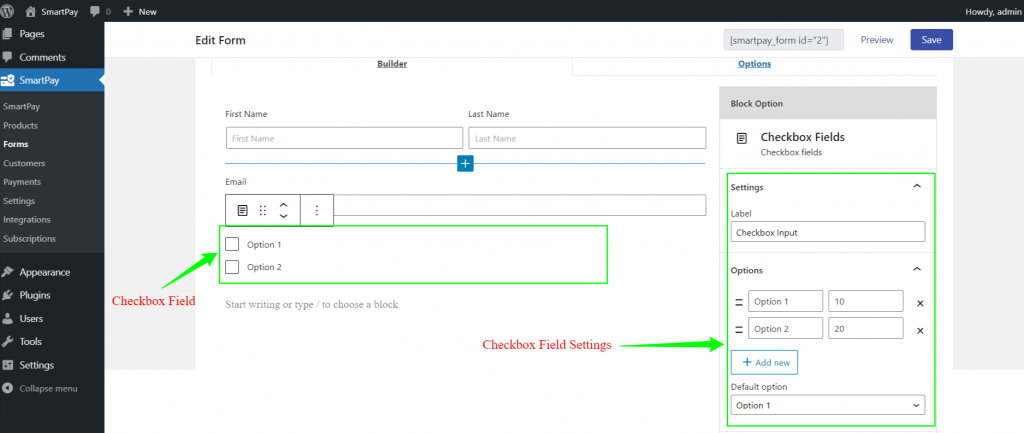The height and width of the screenshot is (433, 1024).
Task: Move block up with the up chevron
Action: tap(283, 204)
